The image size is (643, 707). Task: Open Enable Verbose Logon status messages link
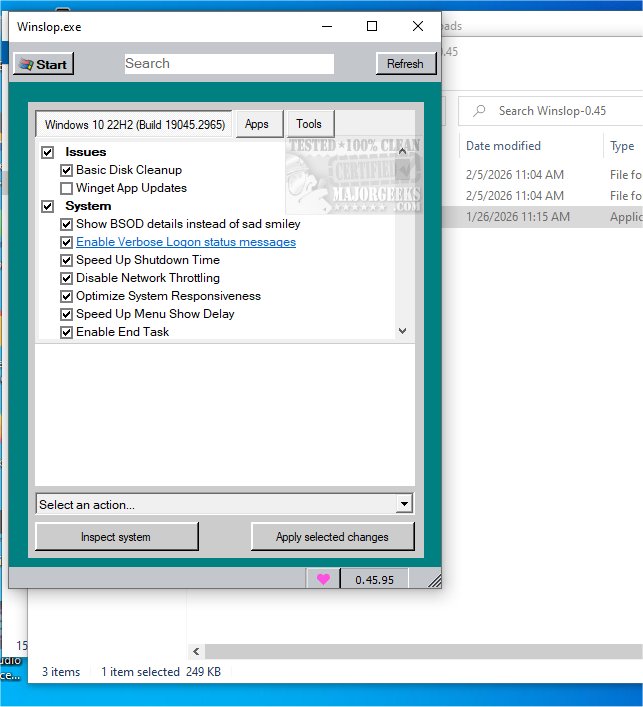click(185, 242)
